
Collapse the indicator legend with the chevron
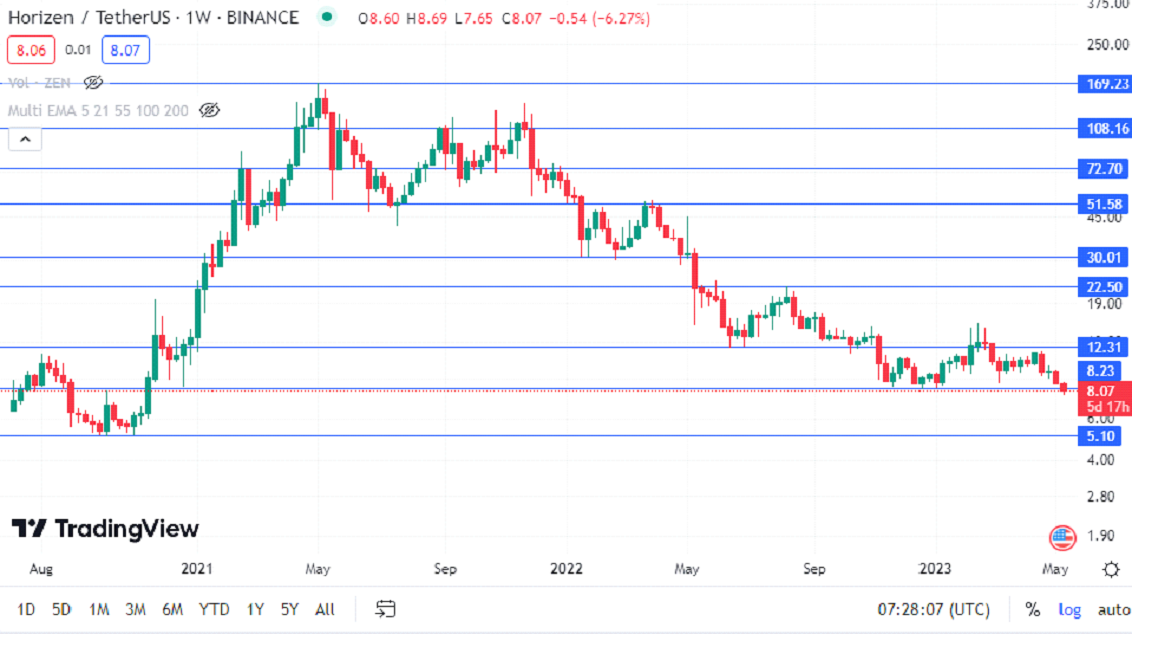pyautogui.click(x=25, y=139)
